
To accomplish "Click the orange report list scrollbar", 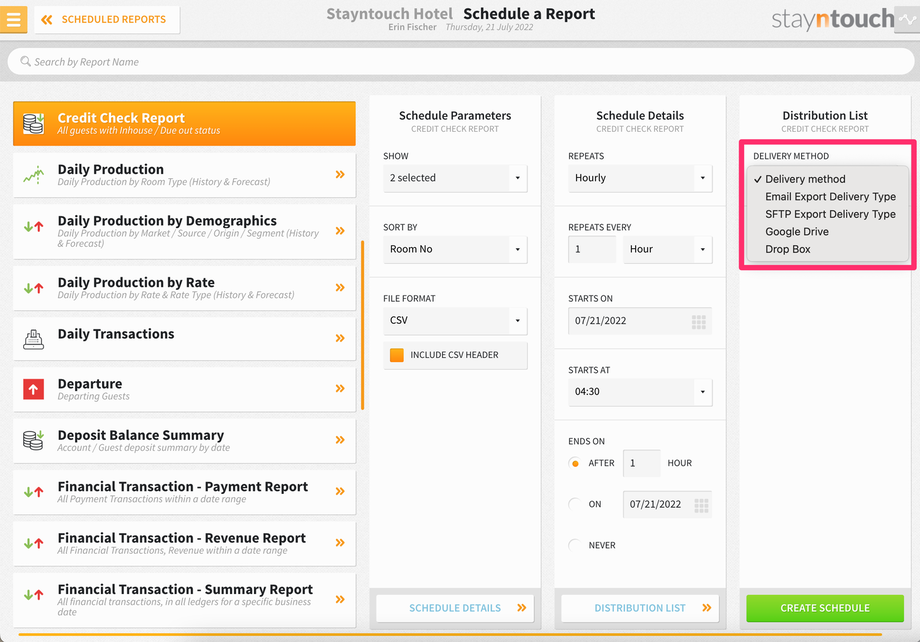I will (363, 325).
